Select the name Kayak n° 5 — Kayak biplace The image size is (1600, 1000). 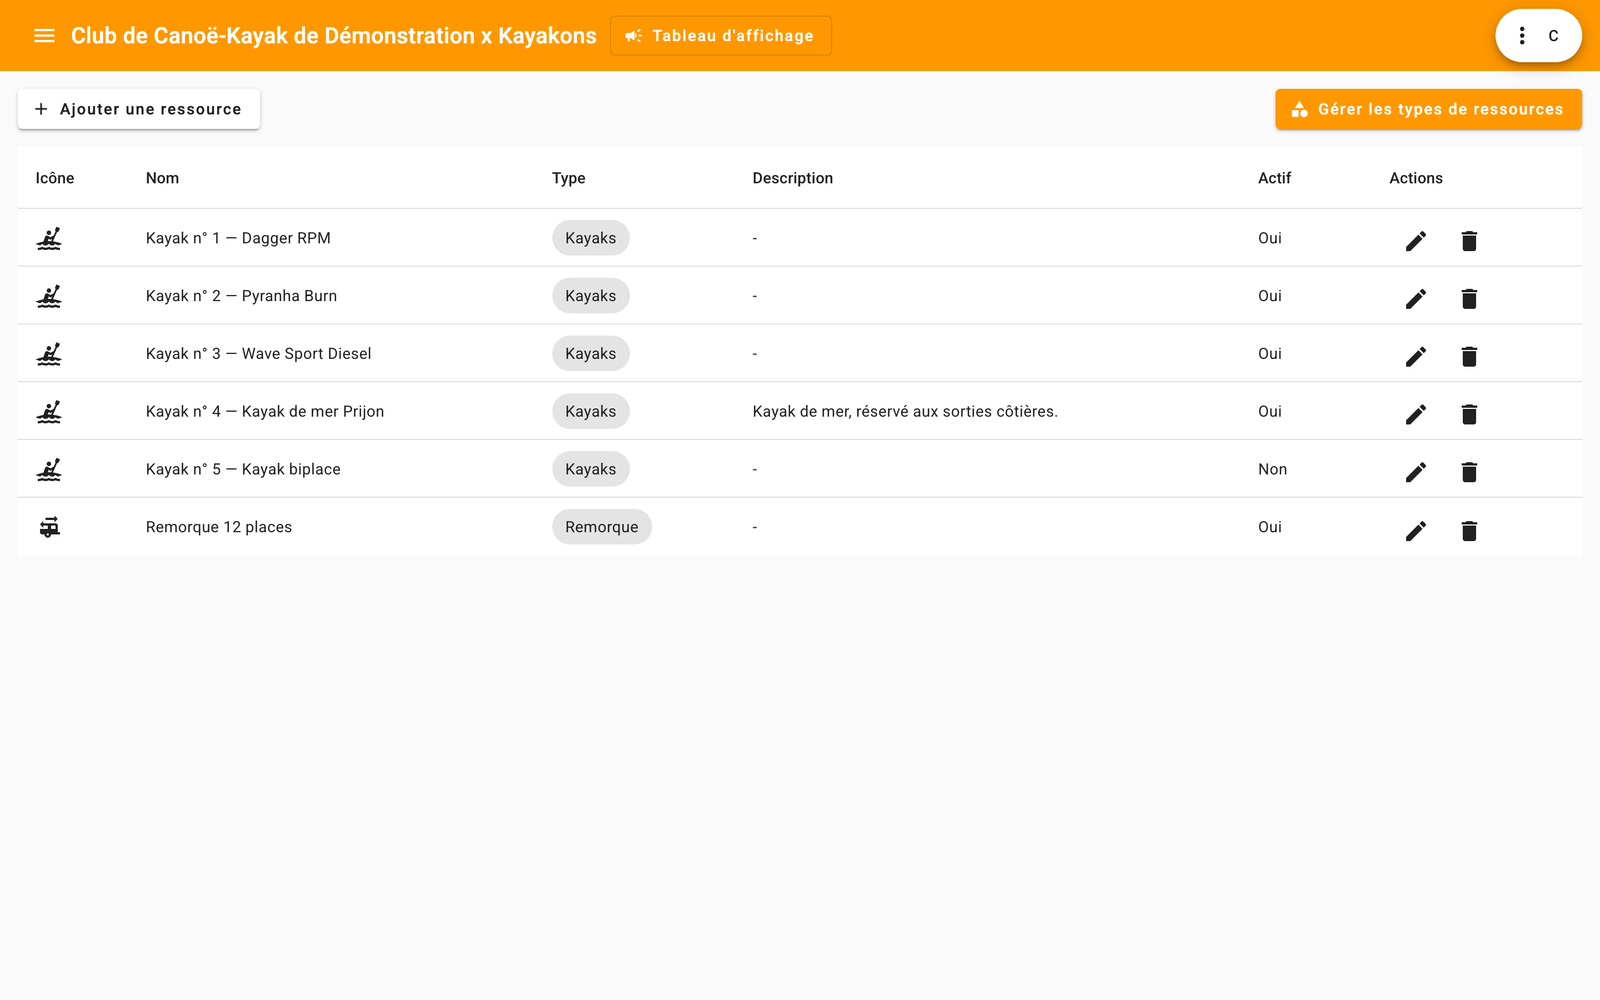[x=243, y=470]
